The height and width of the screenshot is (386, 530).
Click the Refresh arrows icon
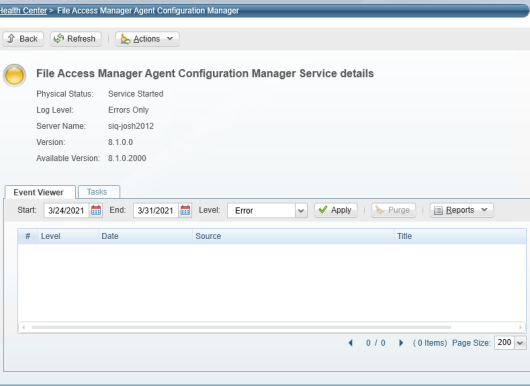pyautogui.click(x=59, y=39)
